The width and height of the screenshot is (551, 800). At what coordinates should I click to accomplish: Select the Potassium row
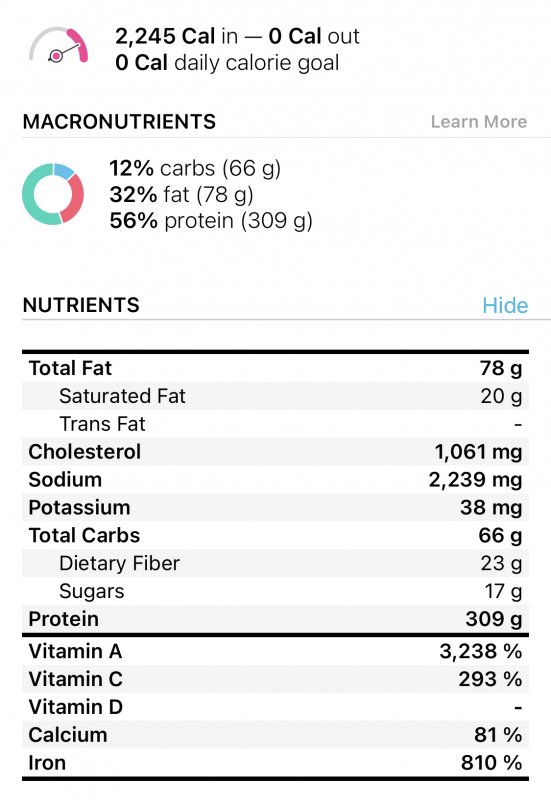pos(276,507)
